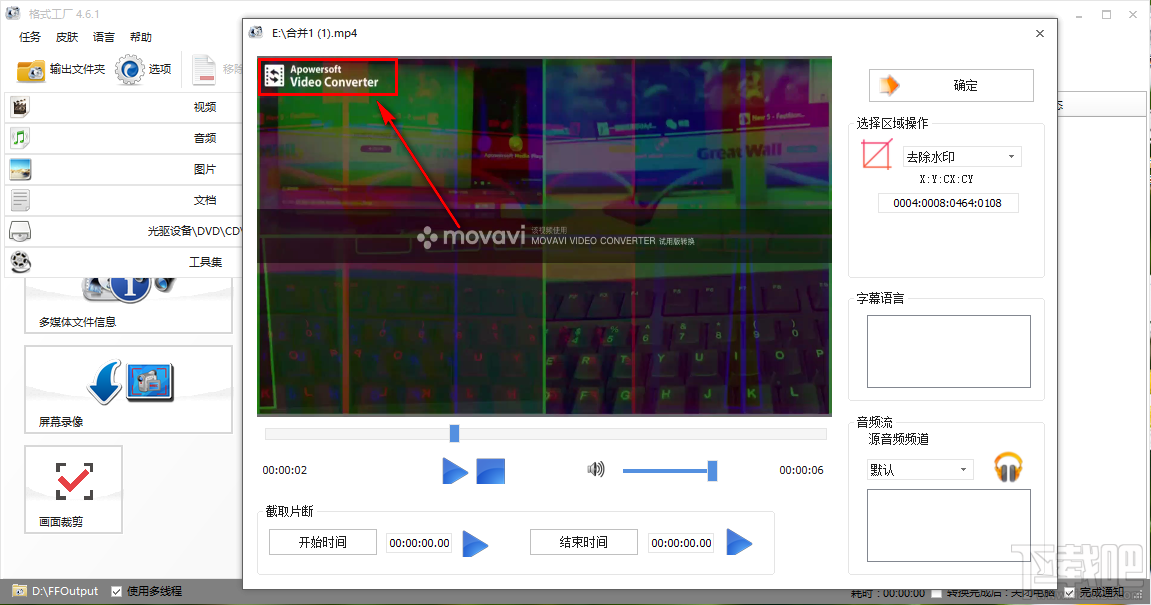Click the video preview frame
The height and width of the screenshot is (605, 1151).
point(544,236)
